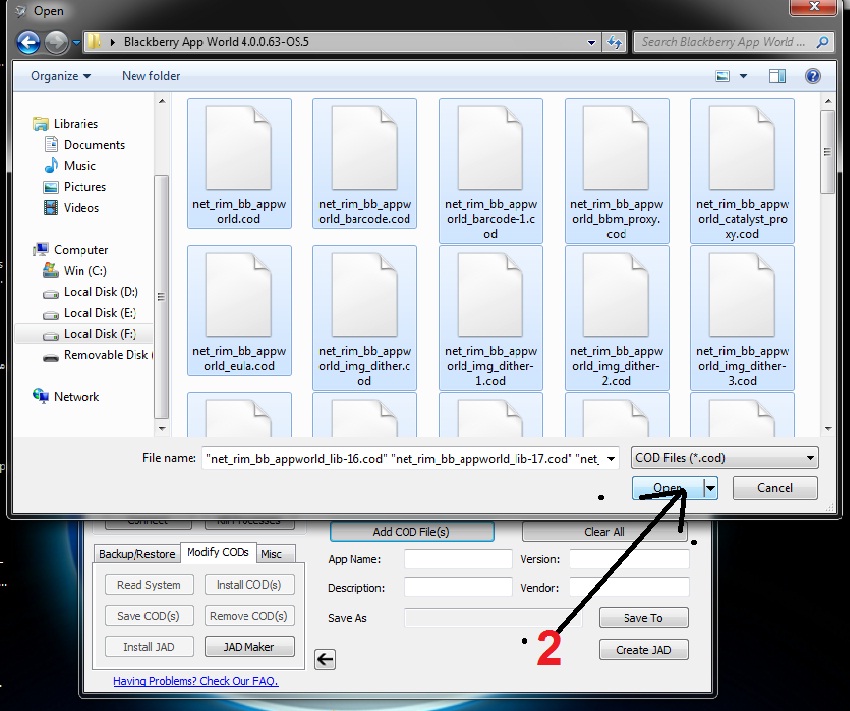Open Local Disk (D:)
Viewport: 850px width, 711px height.
pos(91,292)
